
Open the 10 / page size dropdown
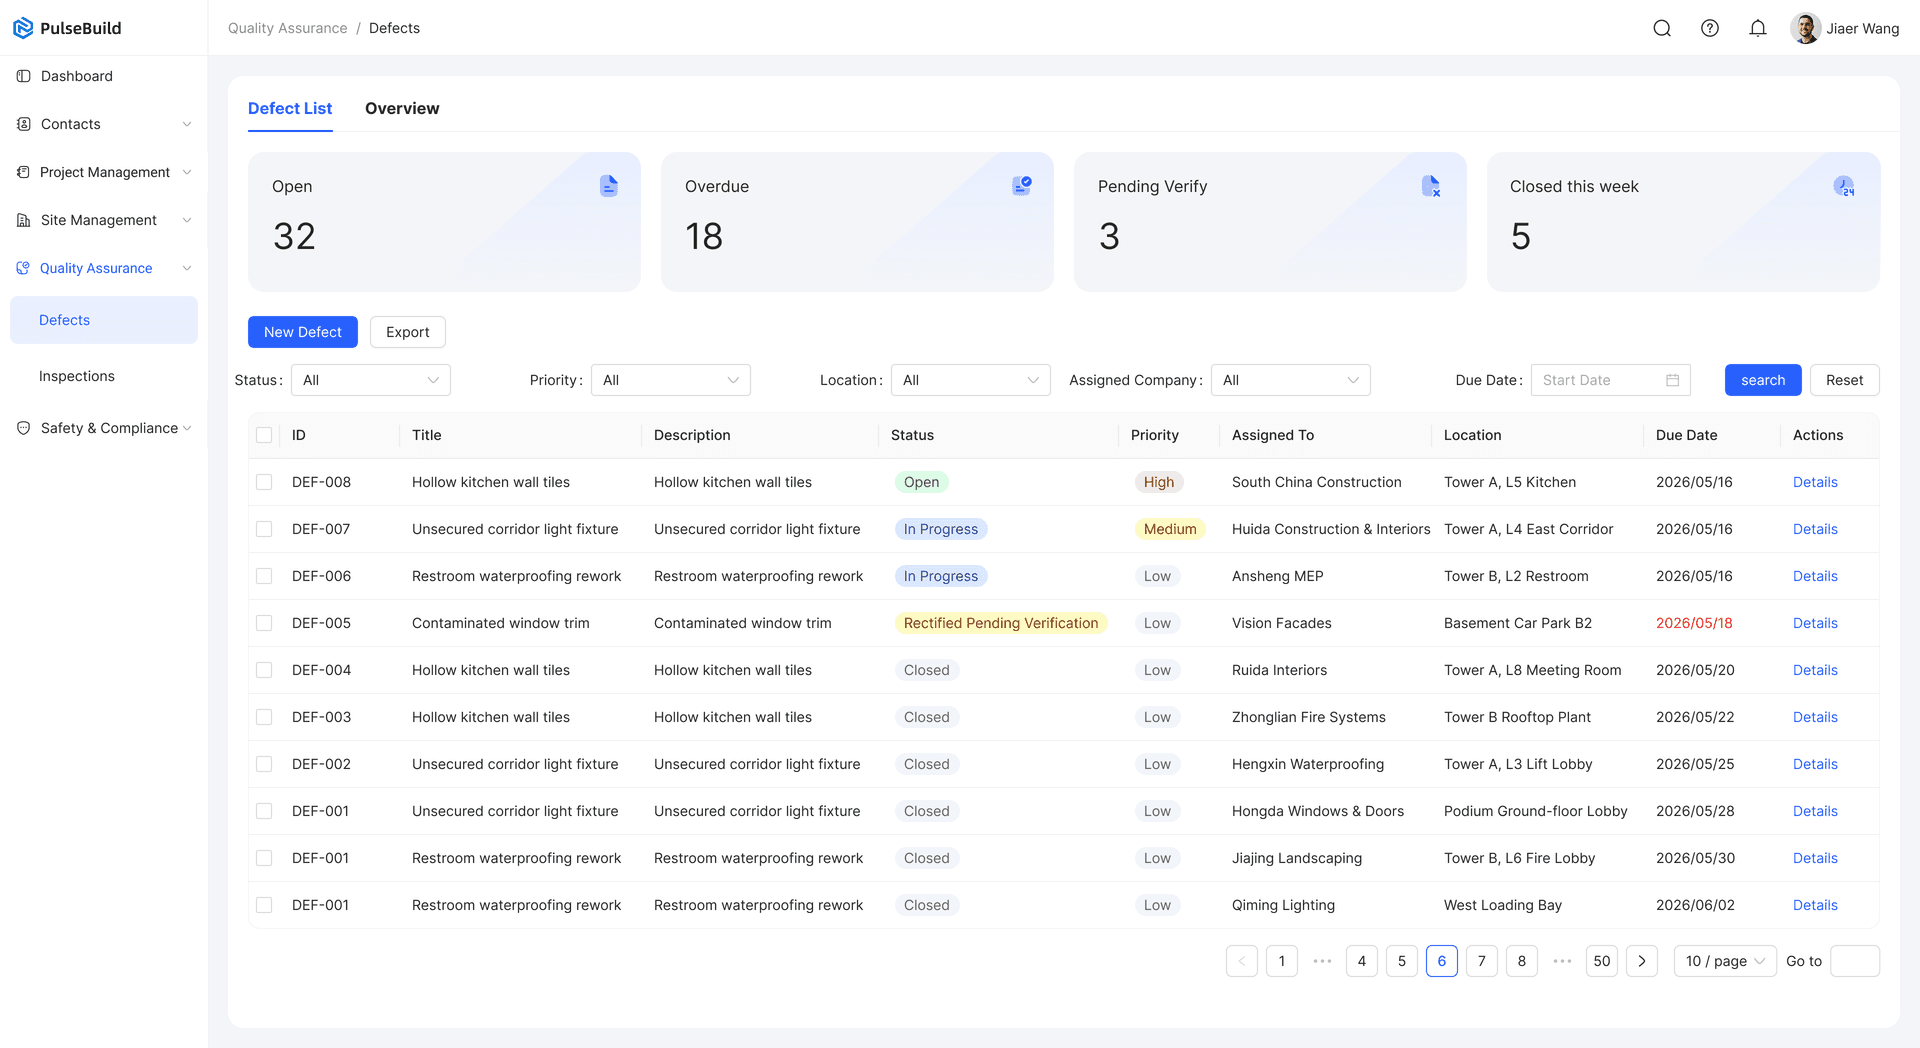[x=1725, y=961]
